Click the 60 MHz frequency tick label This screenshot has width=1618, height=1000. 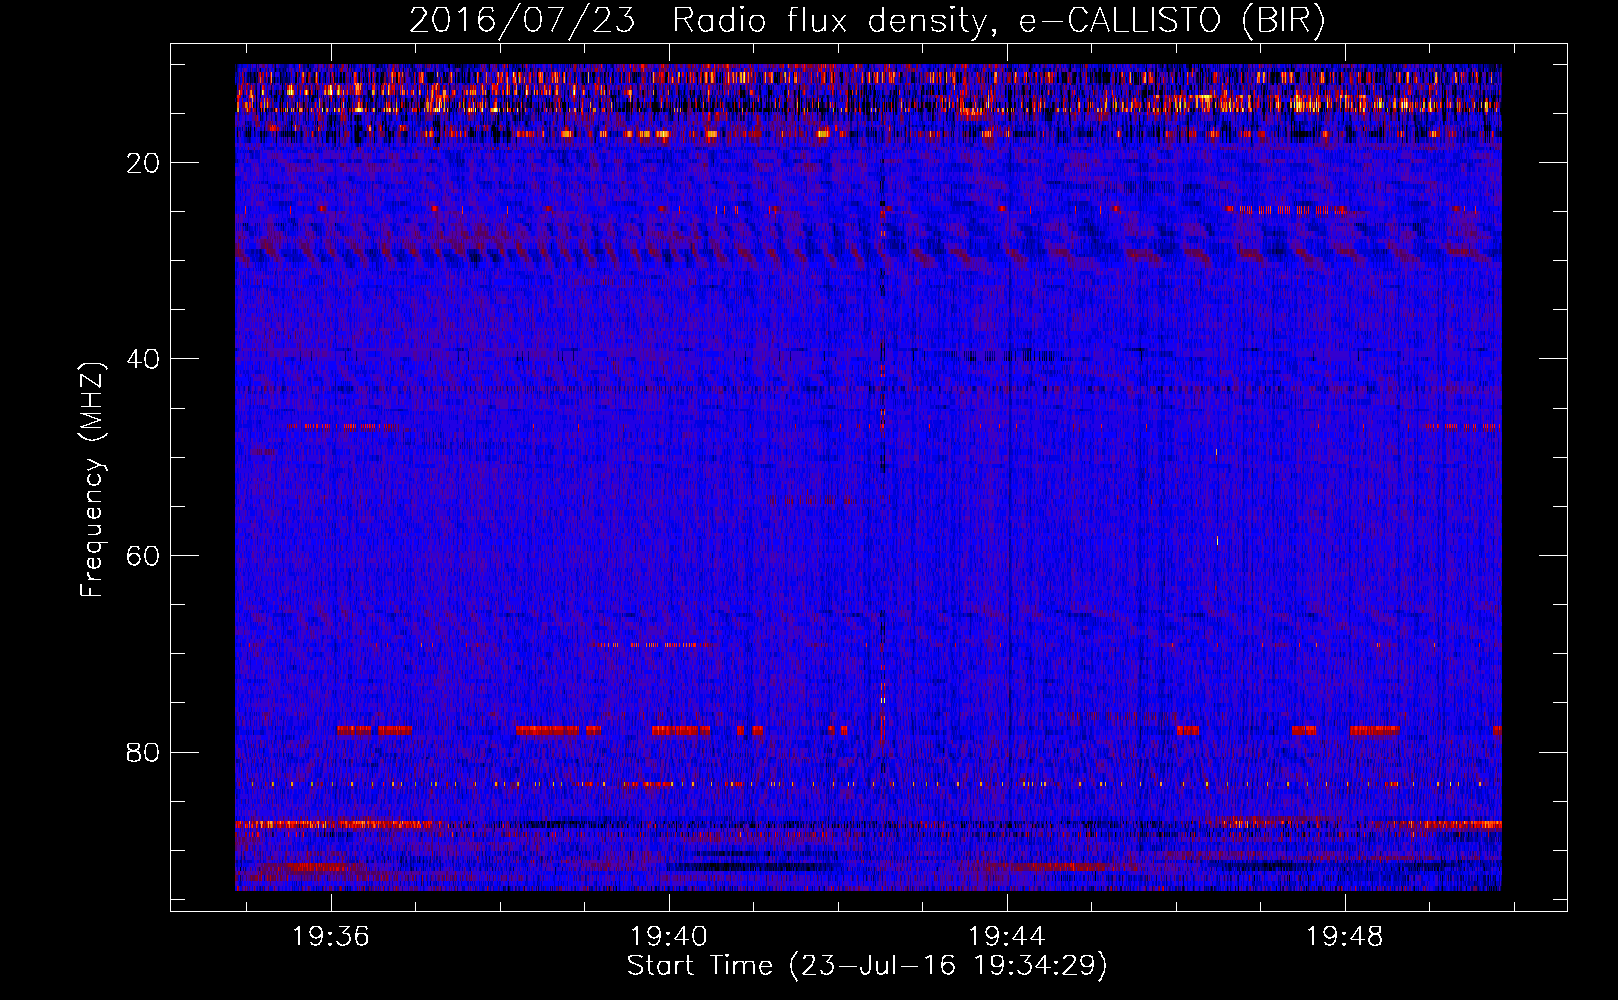point(144,556)
